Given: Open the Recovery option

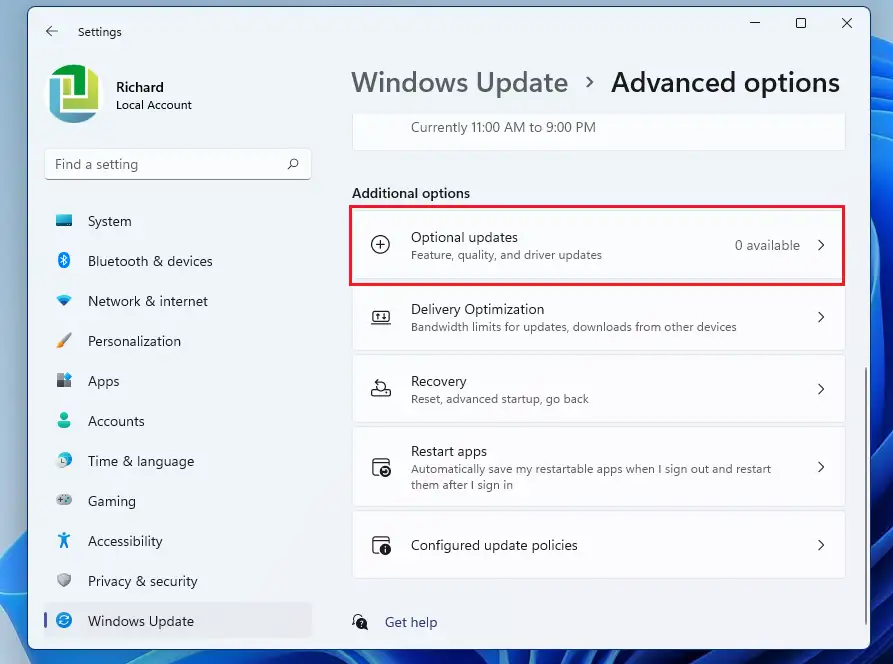Looking at the screenshot, I should coord(599,389).
